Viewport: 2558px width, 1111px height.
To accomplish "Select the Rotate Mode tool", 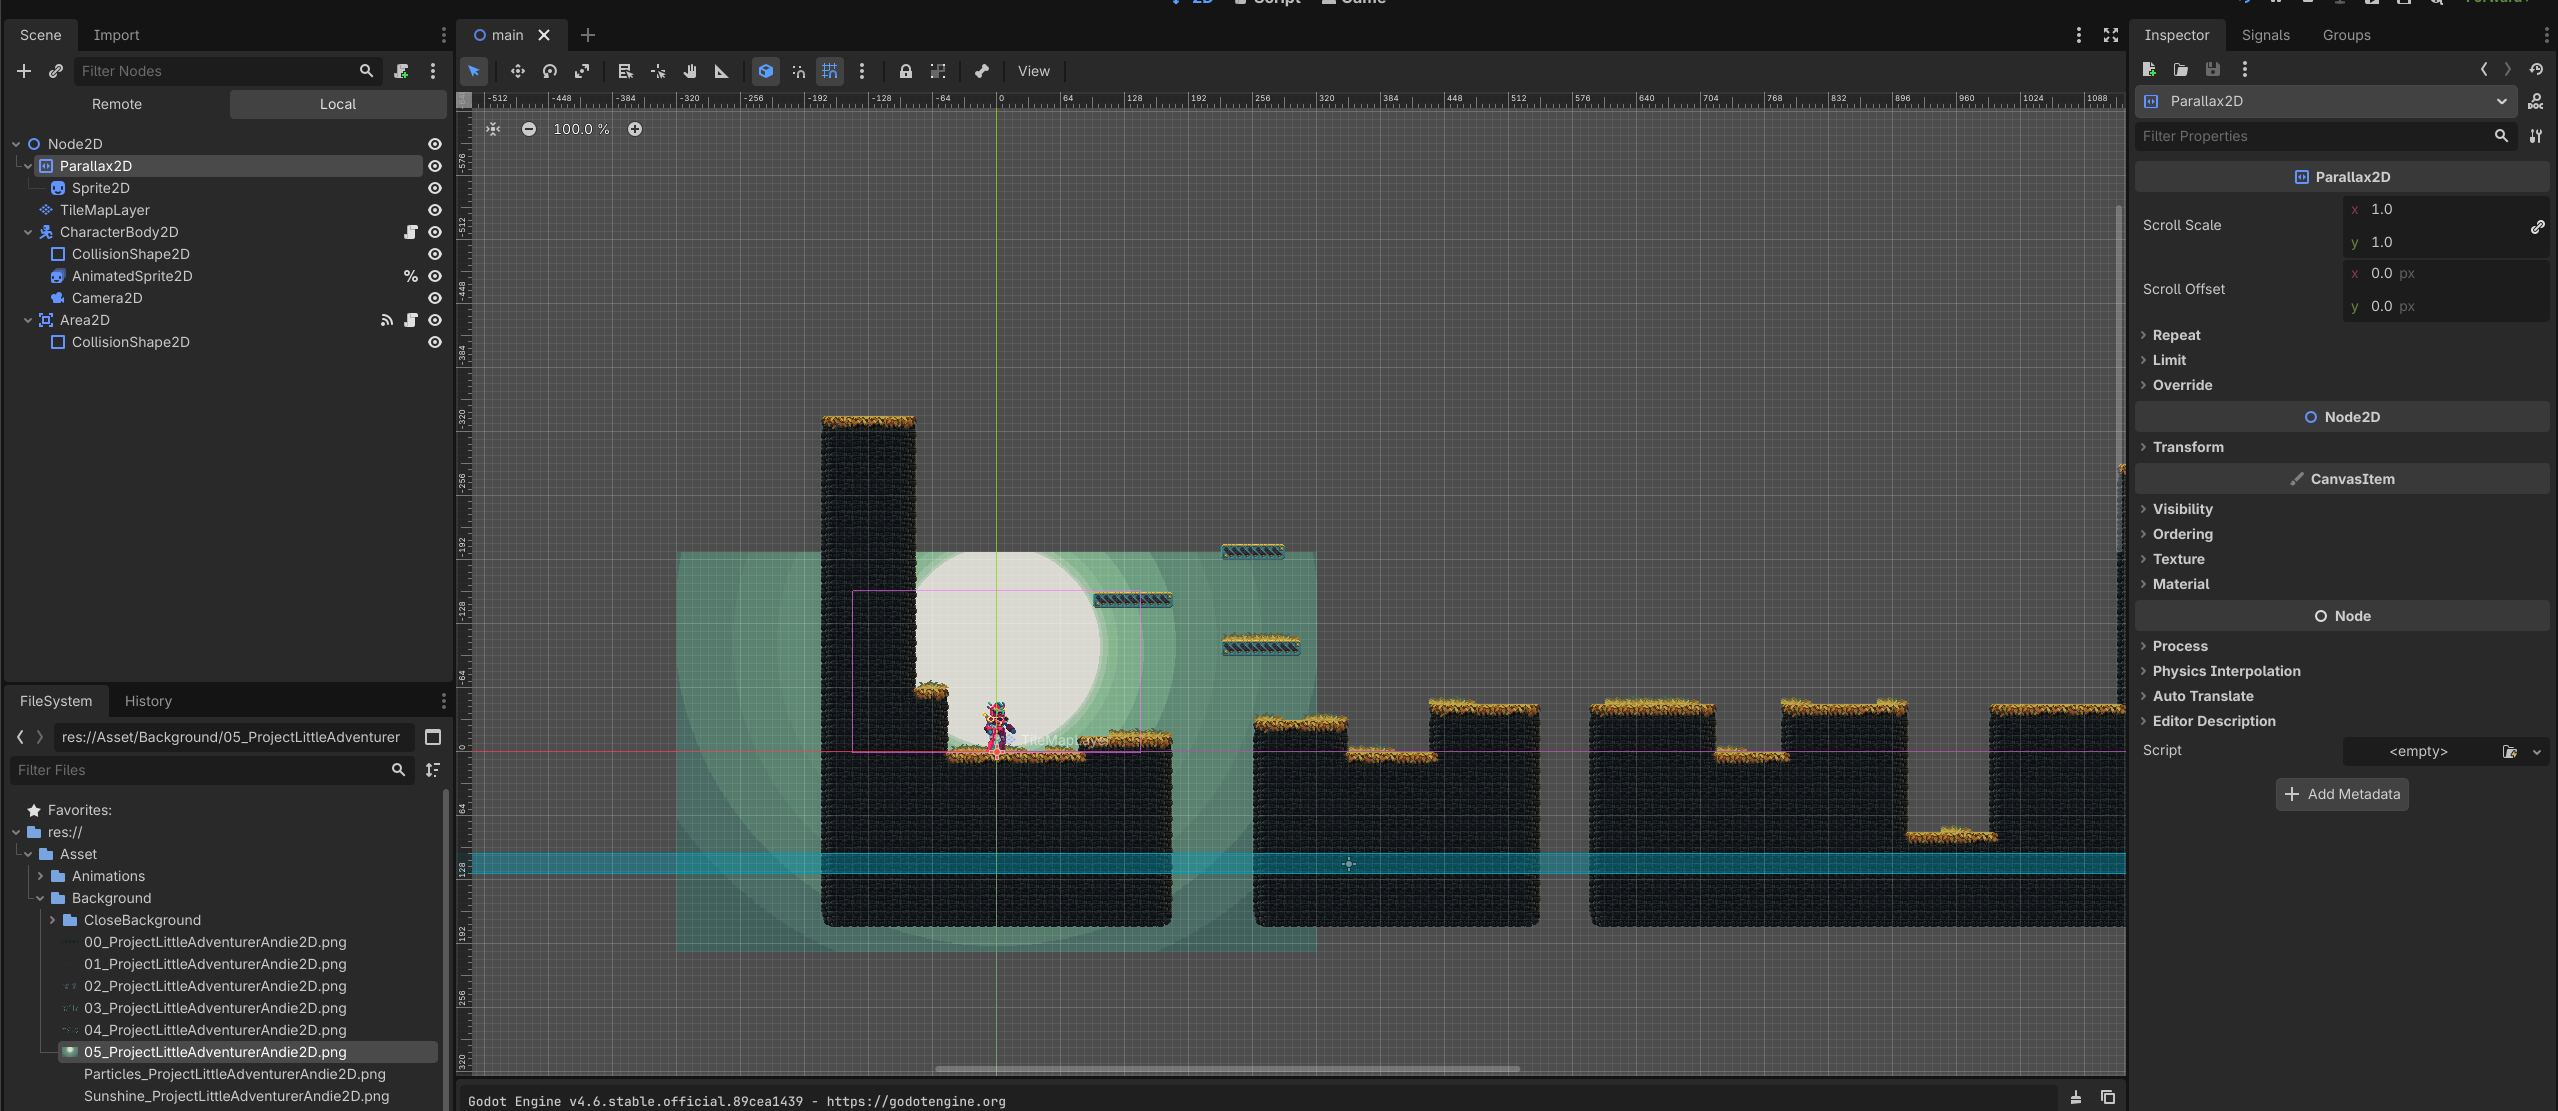I will 550,71.
